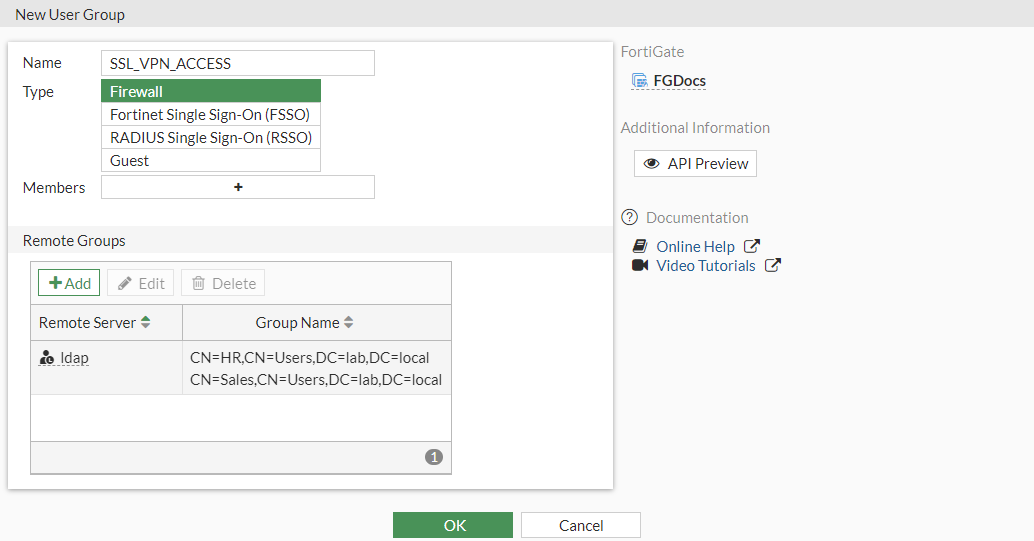Viewport: 1034px width, 541px height.
Task: Select the ldap remote group row
Action: pos(240,367)
